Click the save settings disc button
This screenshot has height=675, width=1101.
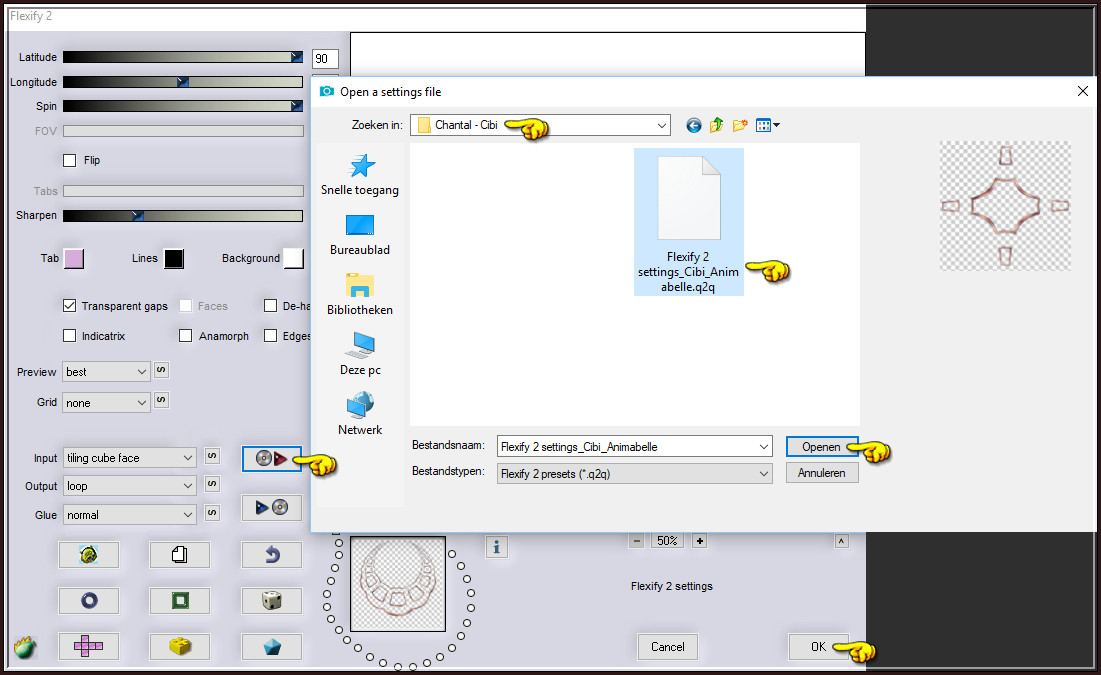(x=272, y=507)
